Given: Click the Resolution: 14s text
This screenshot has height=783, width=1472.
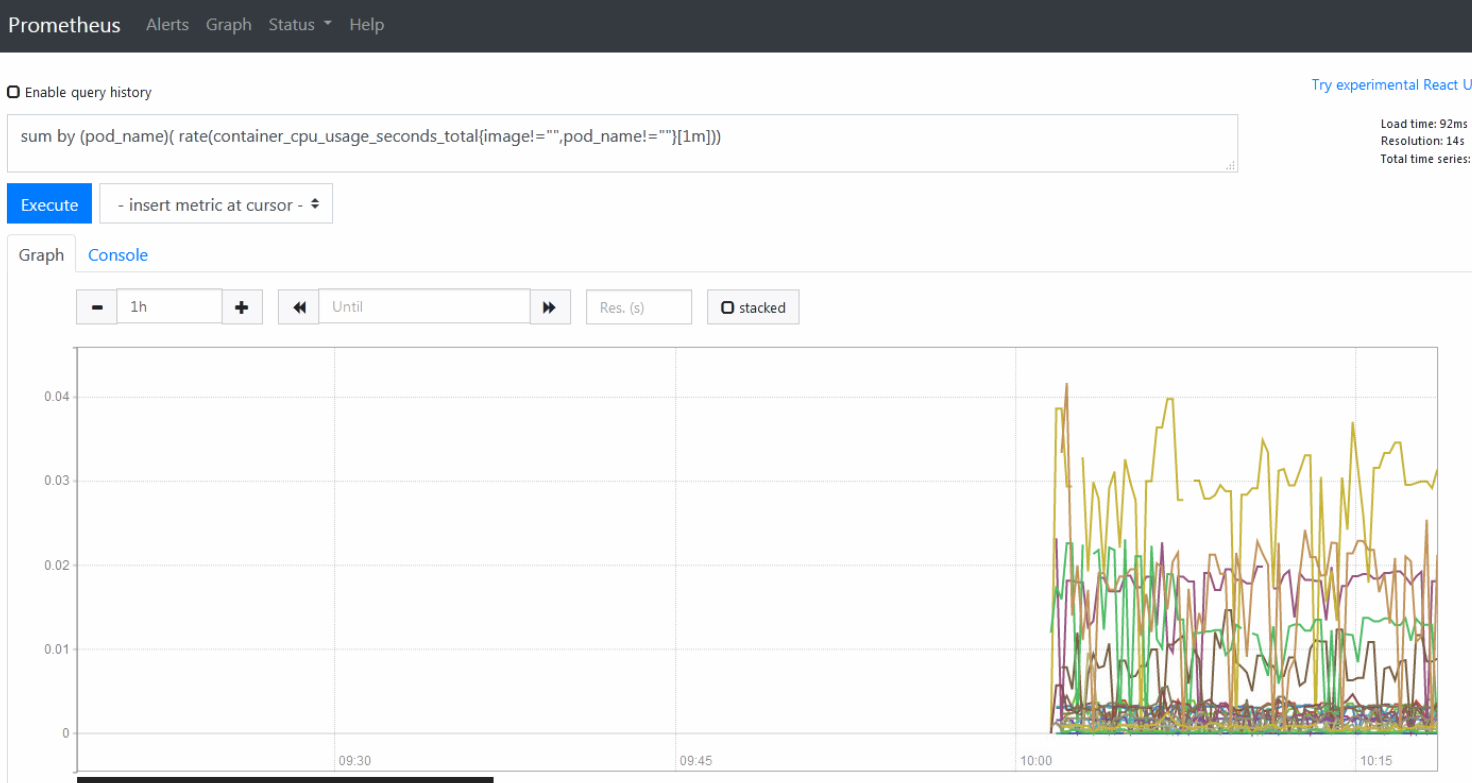Looking at the screenshot, I should coord(1423,141).
